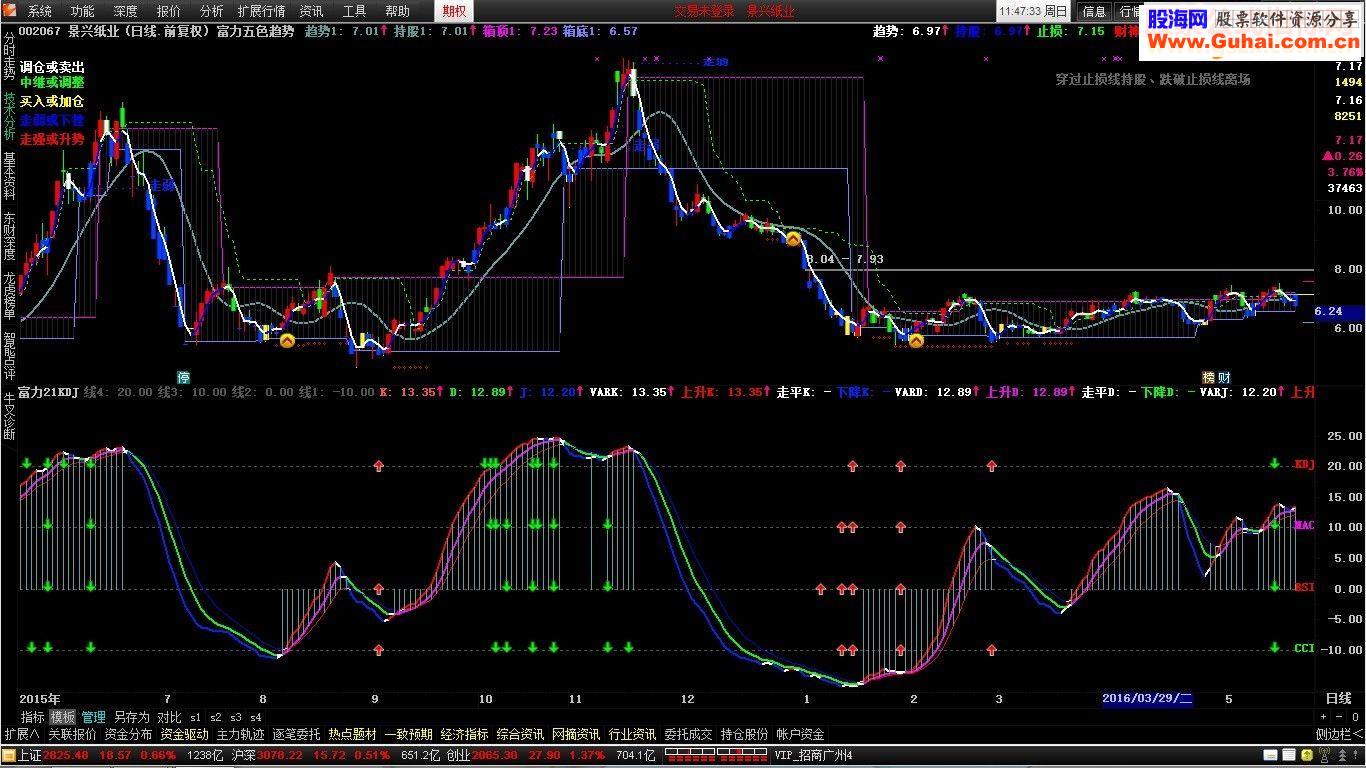This screenshot has width=1366, height=768.
Task: Click the 信息 button at top right
Action: (x=1094, y=11)
